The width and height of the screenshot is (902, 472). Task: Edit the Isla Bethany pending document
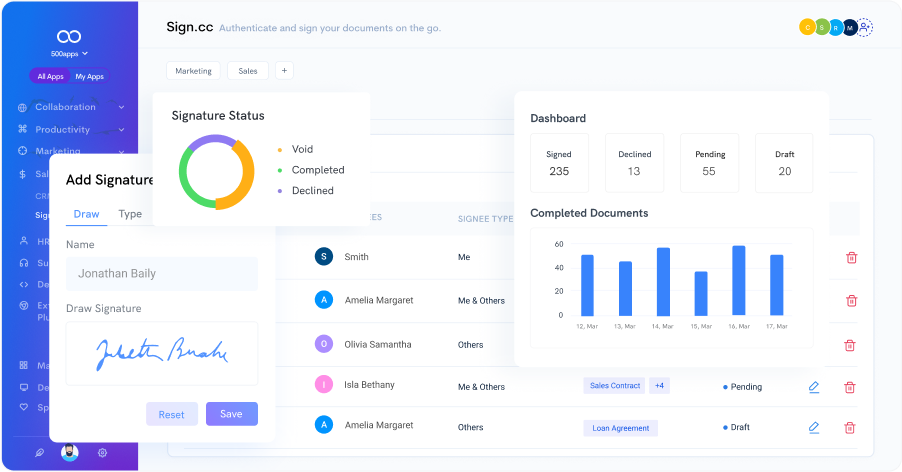pyautogui.click(x=814, y=387)
